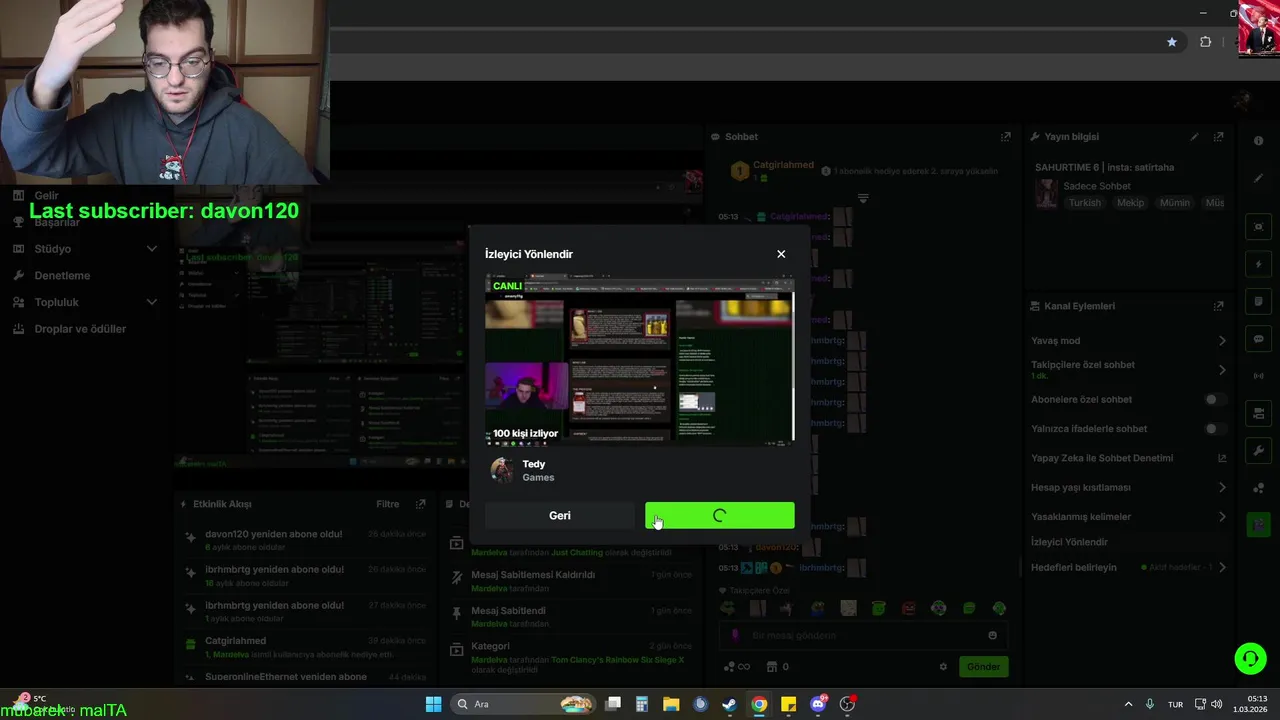The image size is (1280, 720).
Task: Open the Gelir sidebar item
Action: coord(47,196)
